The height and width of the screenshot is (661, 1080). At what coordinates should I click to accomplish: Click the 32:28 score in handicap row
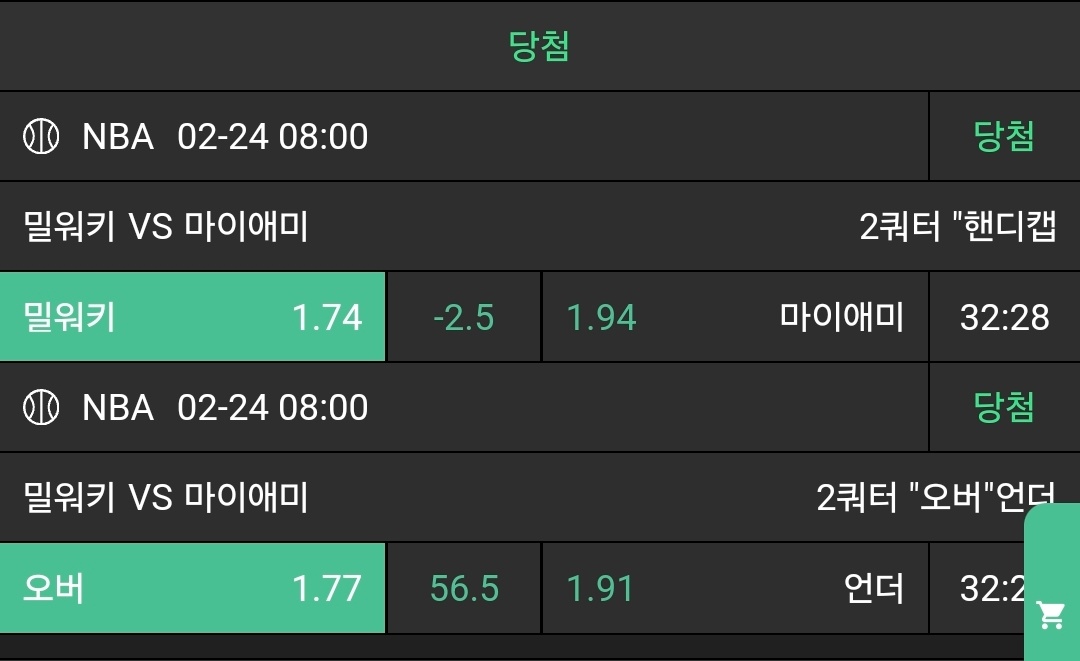pyautogui.click(x=1004, y=317)
